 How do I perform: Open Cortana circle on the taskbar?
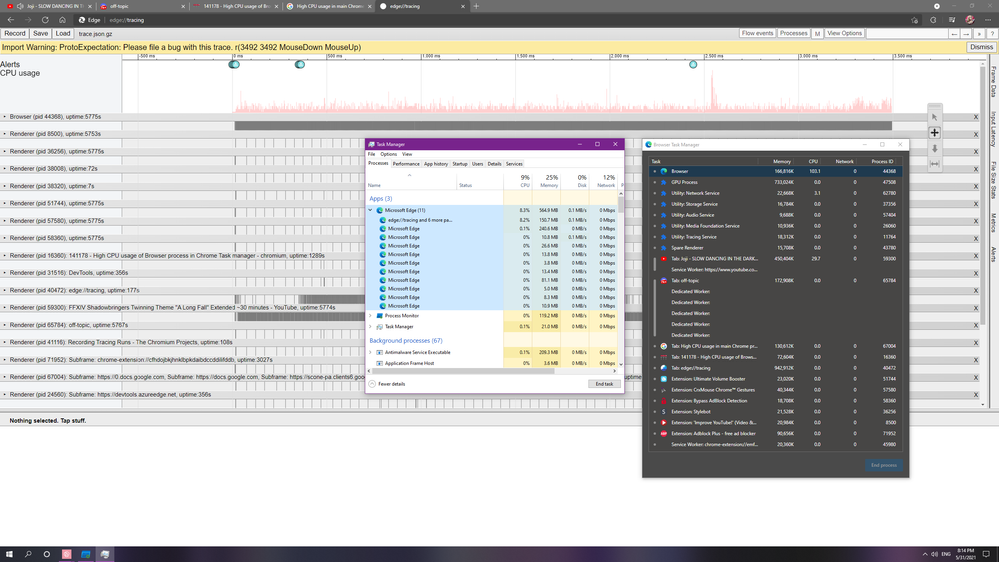(47, 554)
